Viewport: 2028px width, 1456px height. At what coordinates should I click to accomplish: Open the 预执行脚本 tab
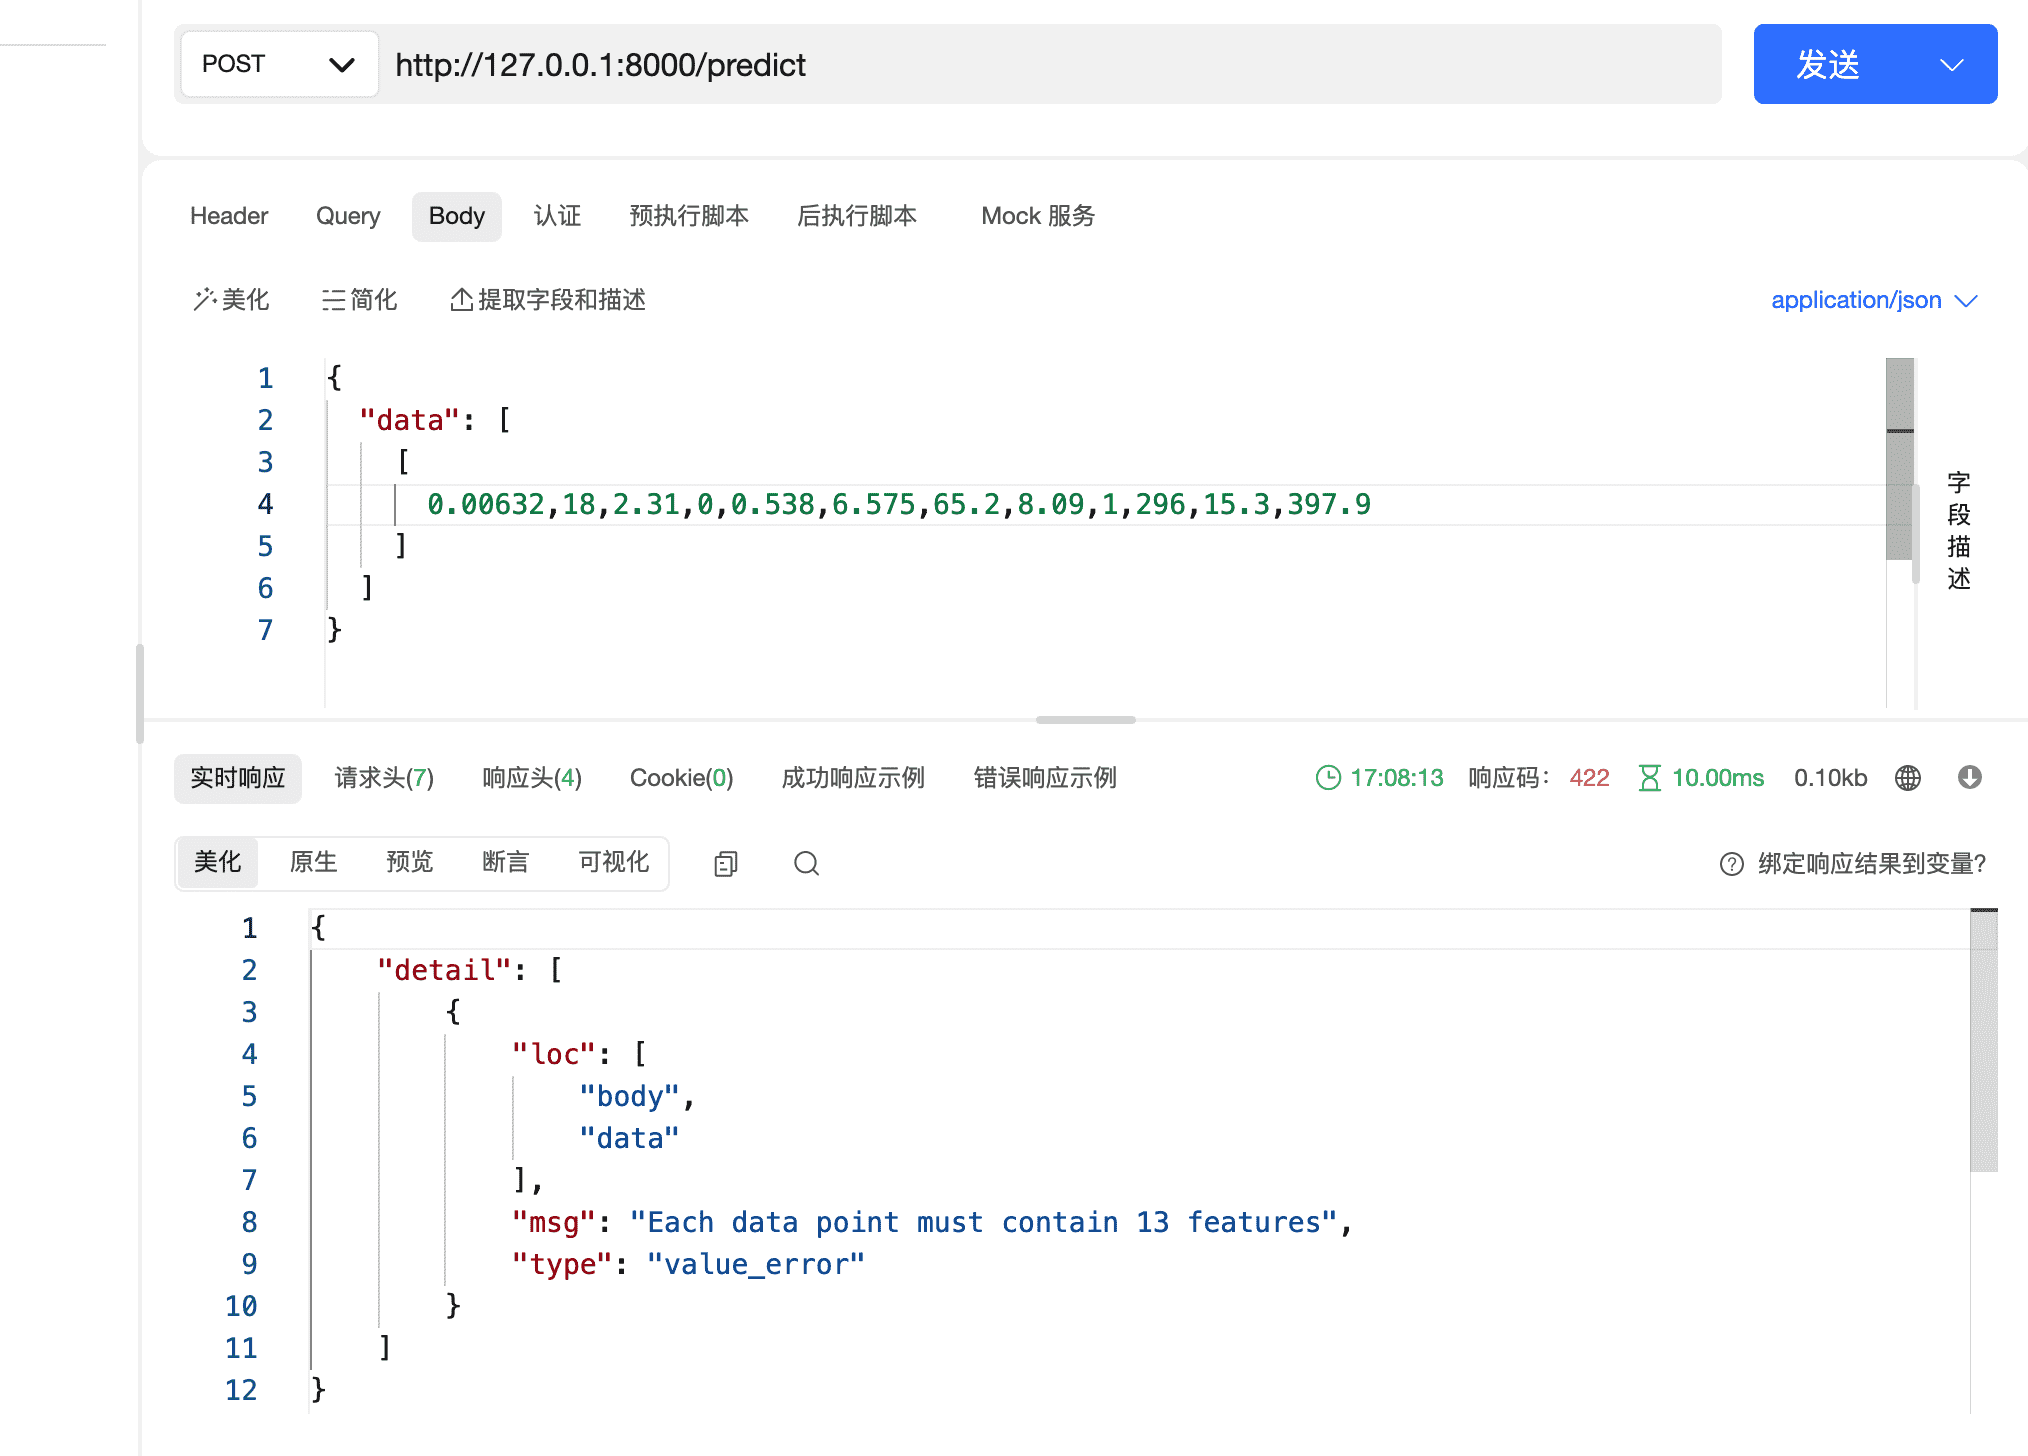(x=689, y=216)
